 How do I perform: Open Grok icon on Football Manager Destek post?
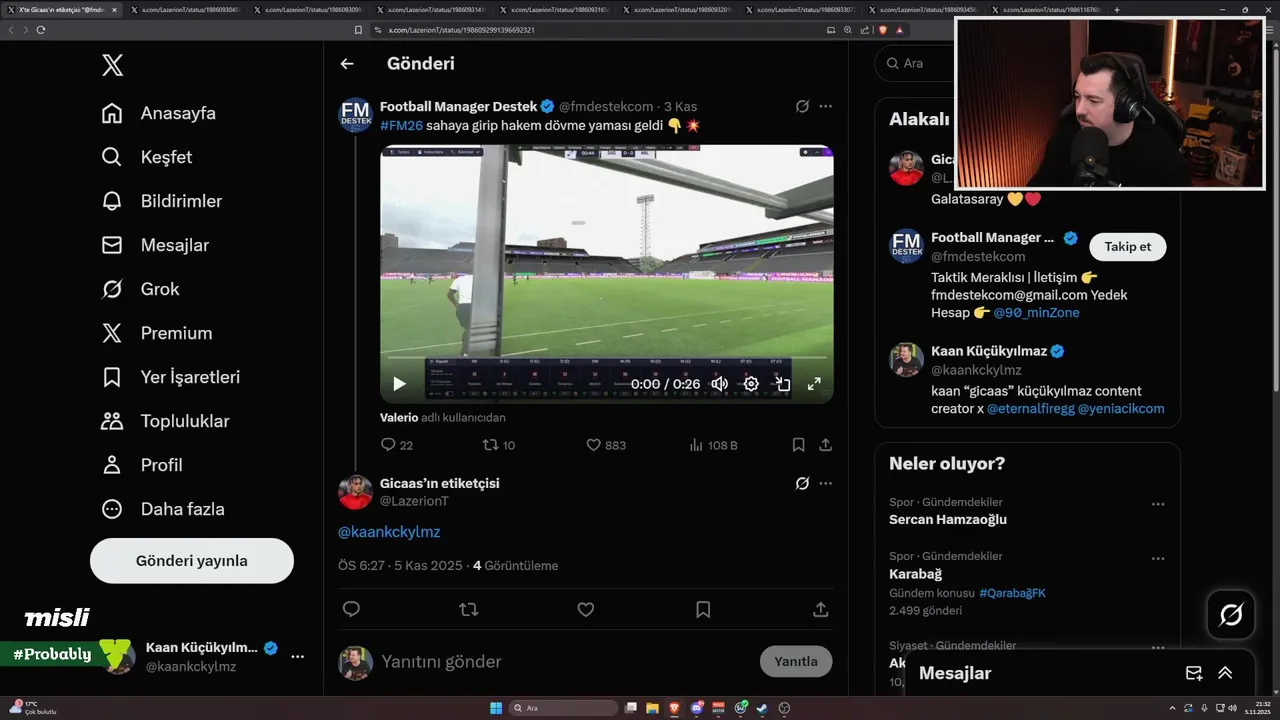click(x=802, y=106)
